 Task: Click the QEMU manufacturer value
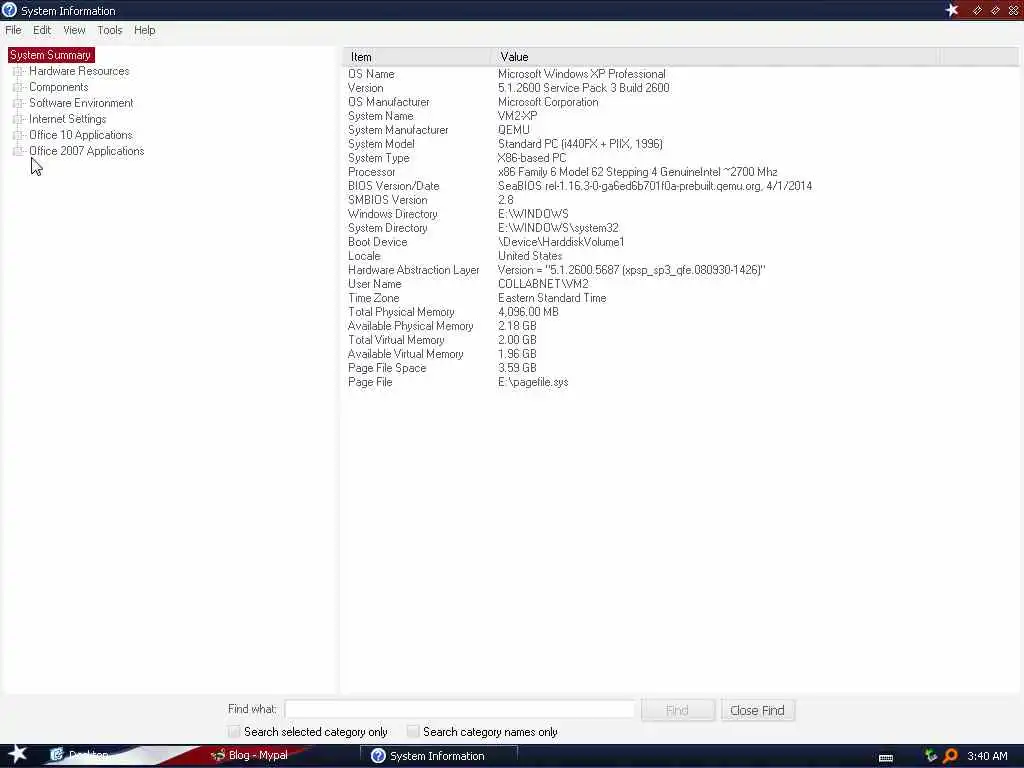tap(514, 130)
